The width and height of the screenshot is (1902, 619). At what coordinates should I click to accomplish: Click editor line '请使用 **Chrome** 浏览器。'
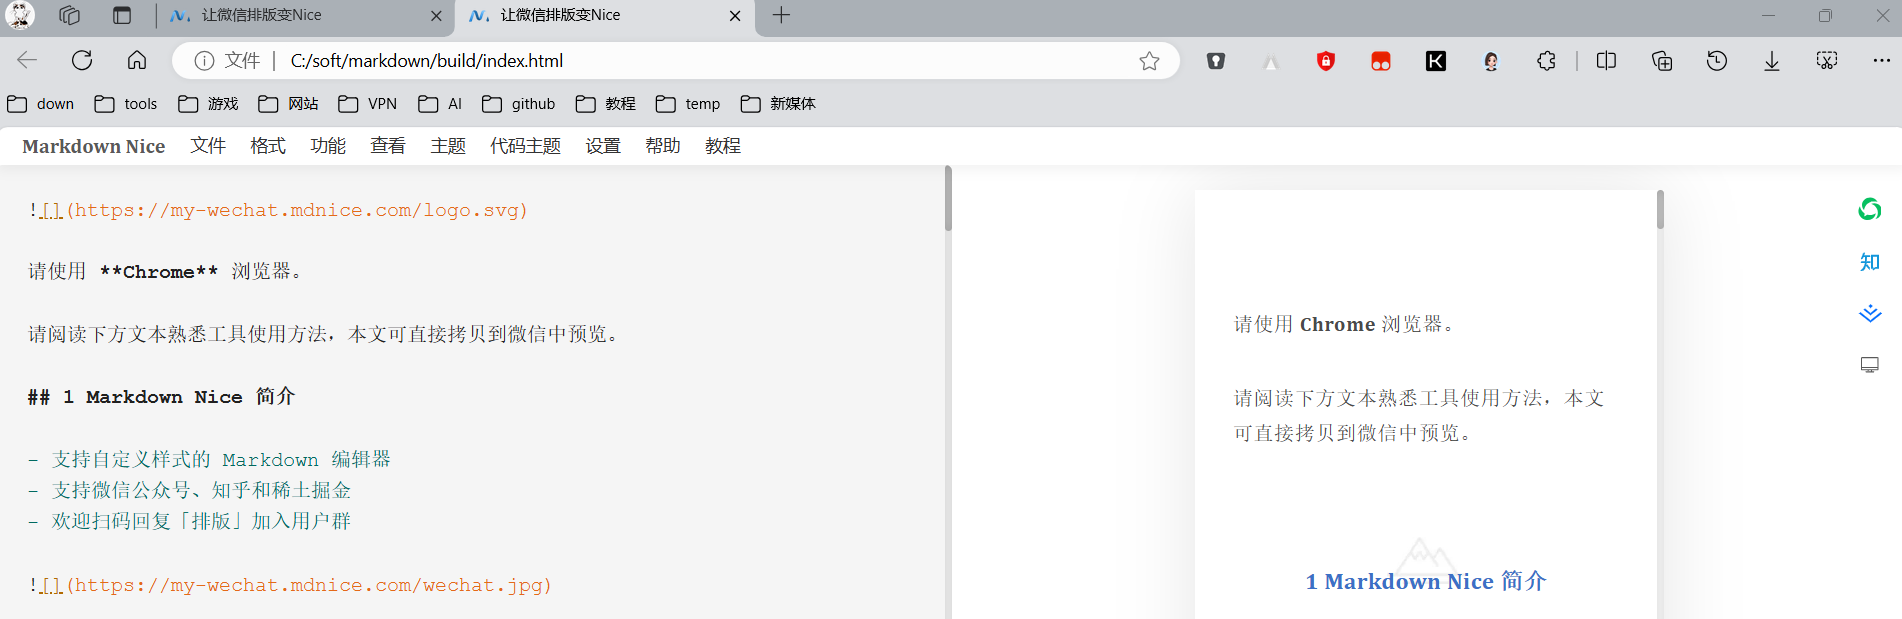pos(165,271)
